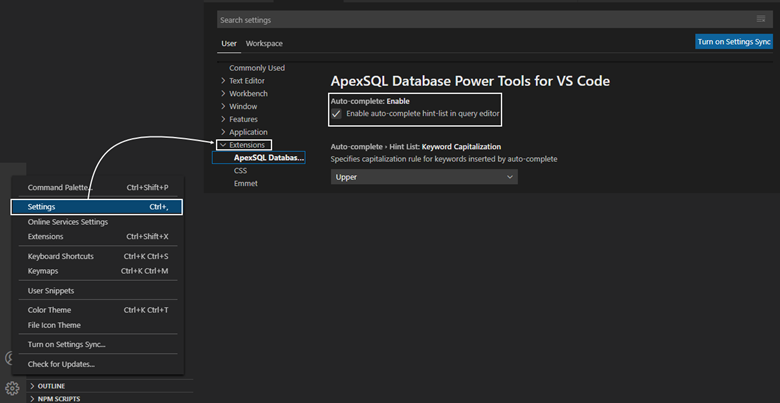Open the Keyword Capitalization dropdown
780x403 pixels.
[424, 177]
